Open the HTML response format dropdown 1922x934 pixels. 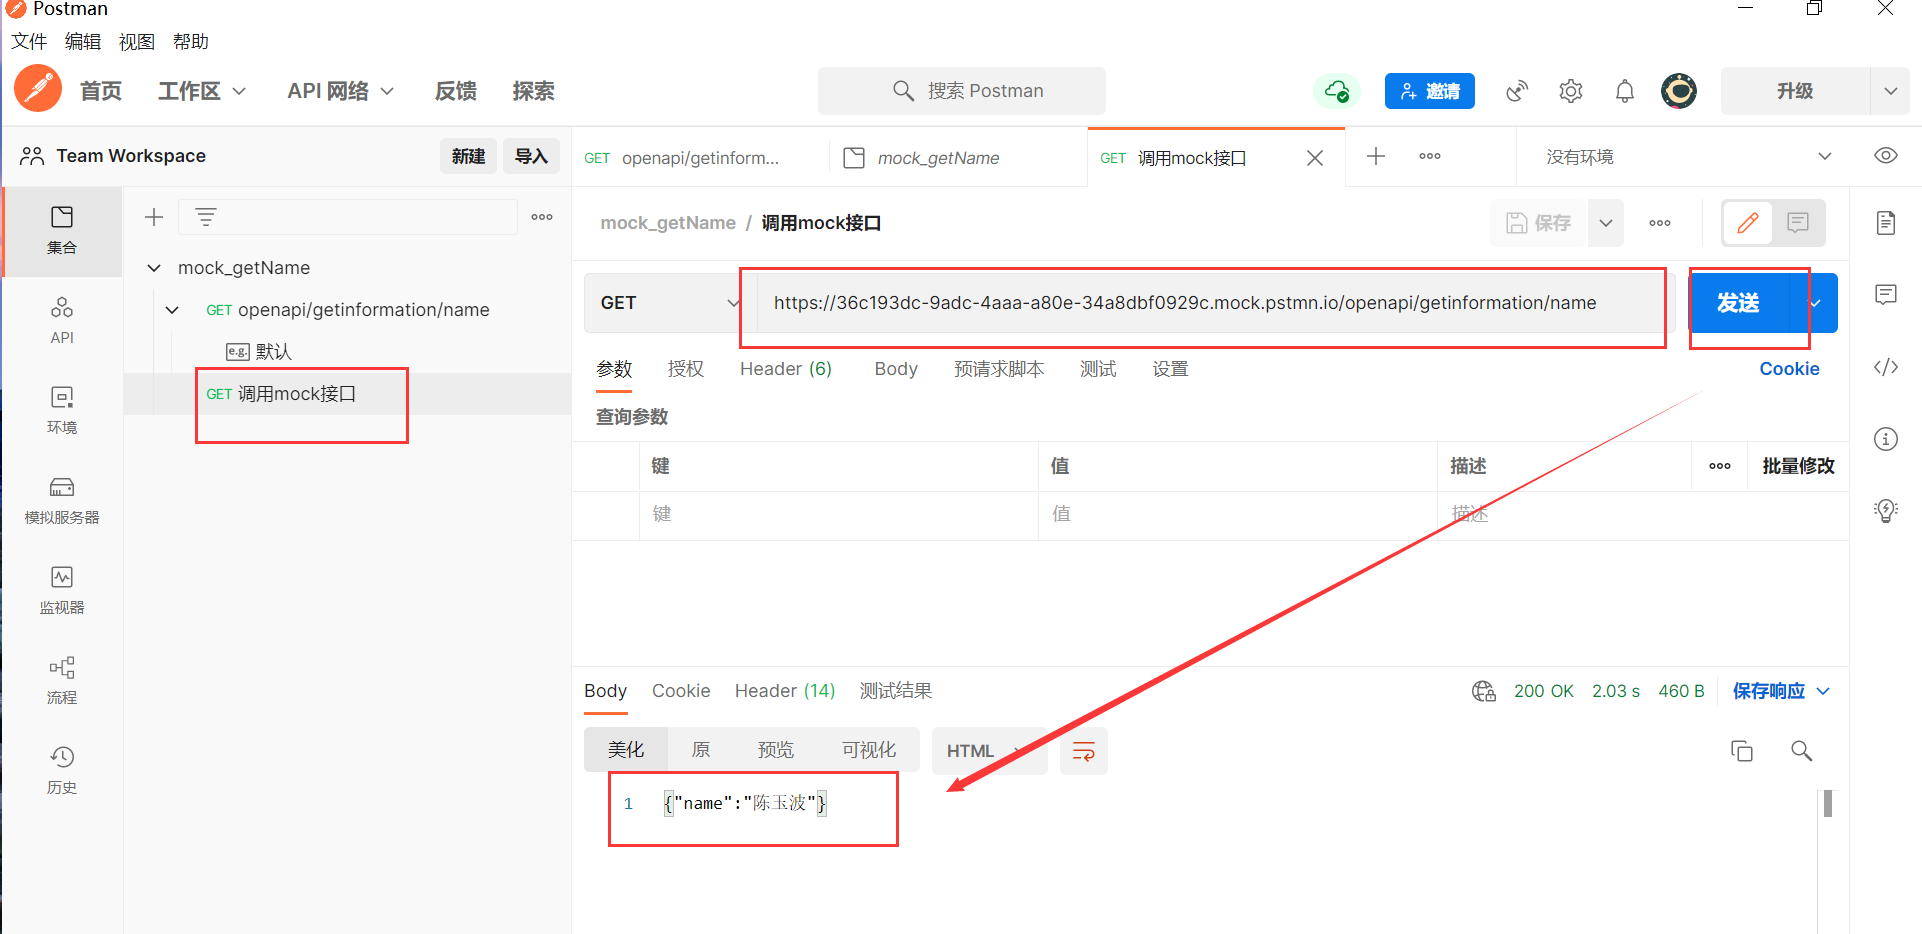(x=988, y=751)
